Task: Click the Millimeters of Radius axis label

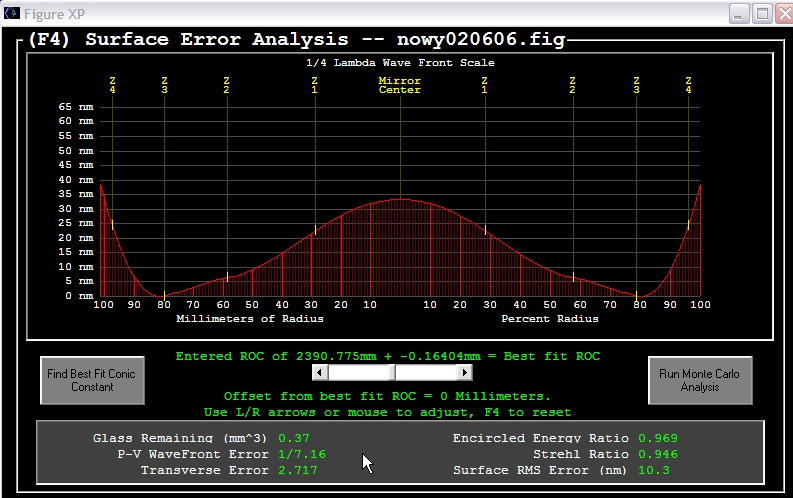Action: coord(250,319)
